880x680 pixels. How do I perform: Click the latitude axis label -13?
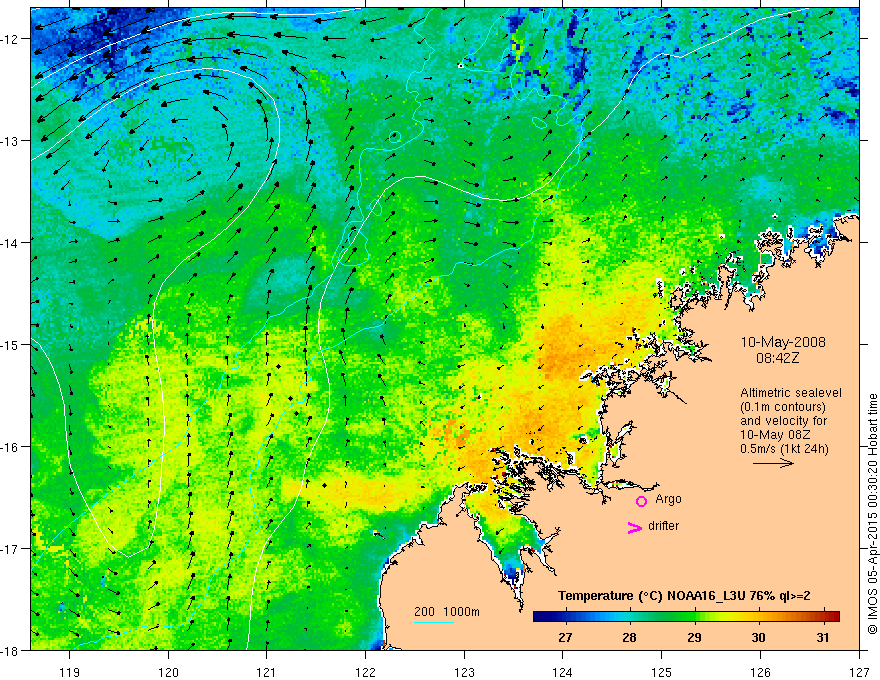click(10, 141)
